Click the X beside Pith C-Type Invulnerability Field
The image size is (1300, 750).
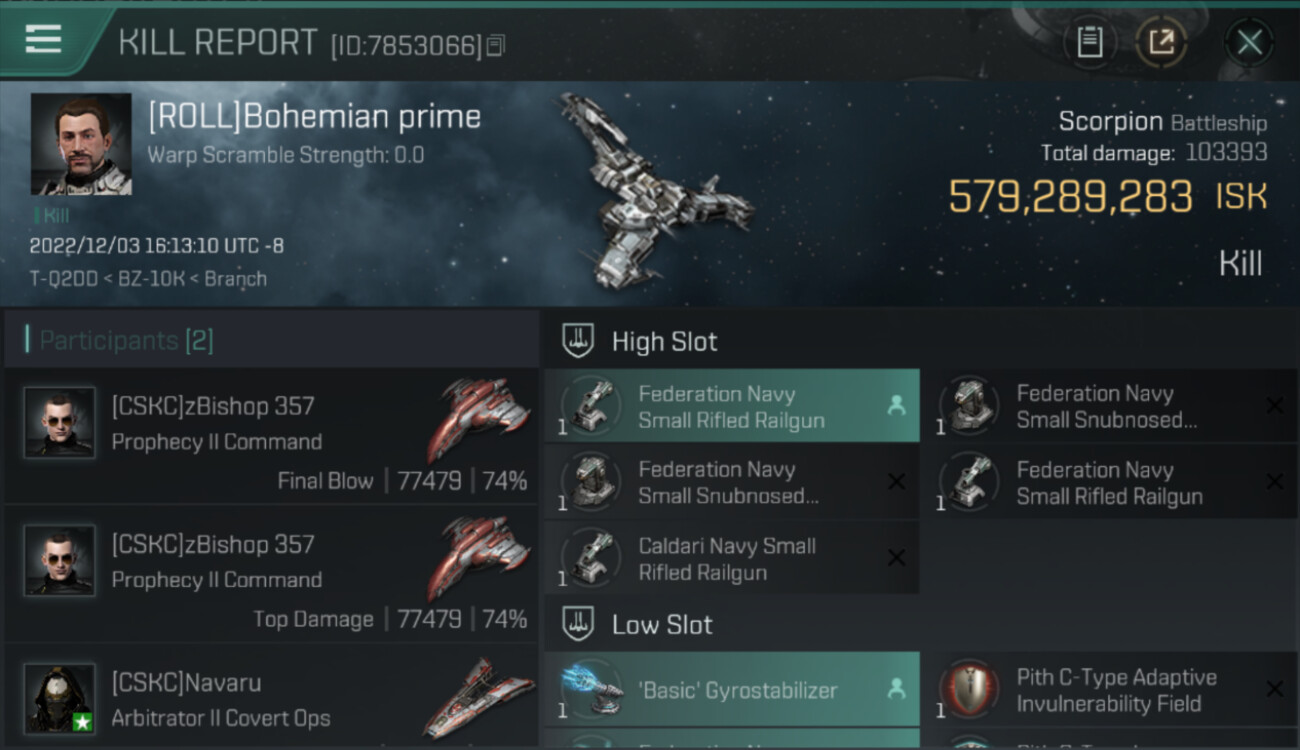point(1274,689)
